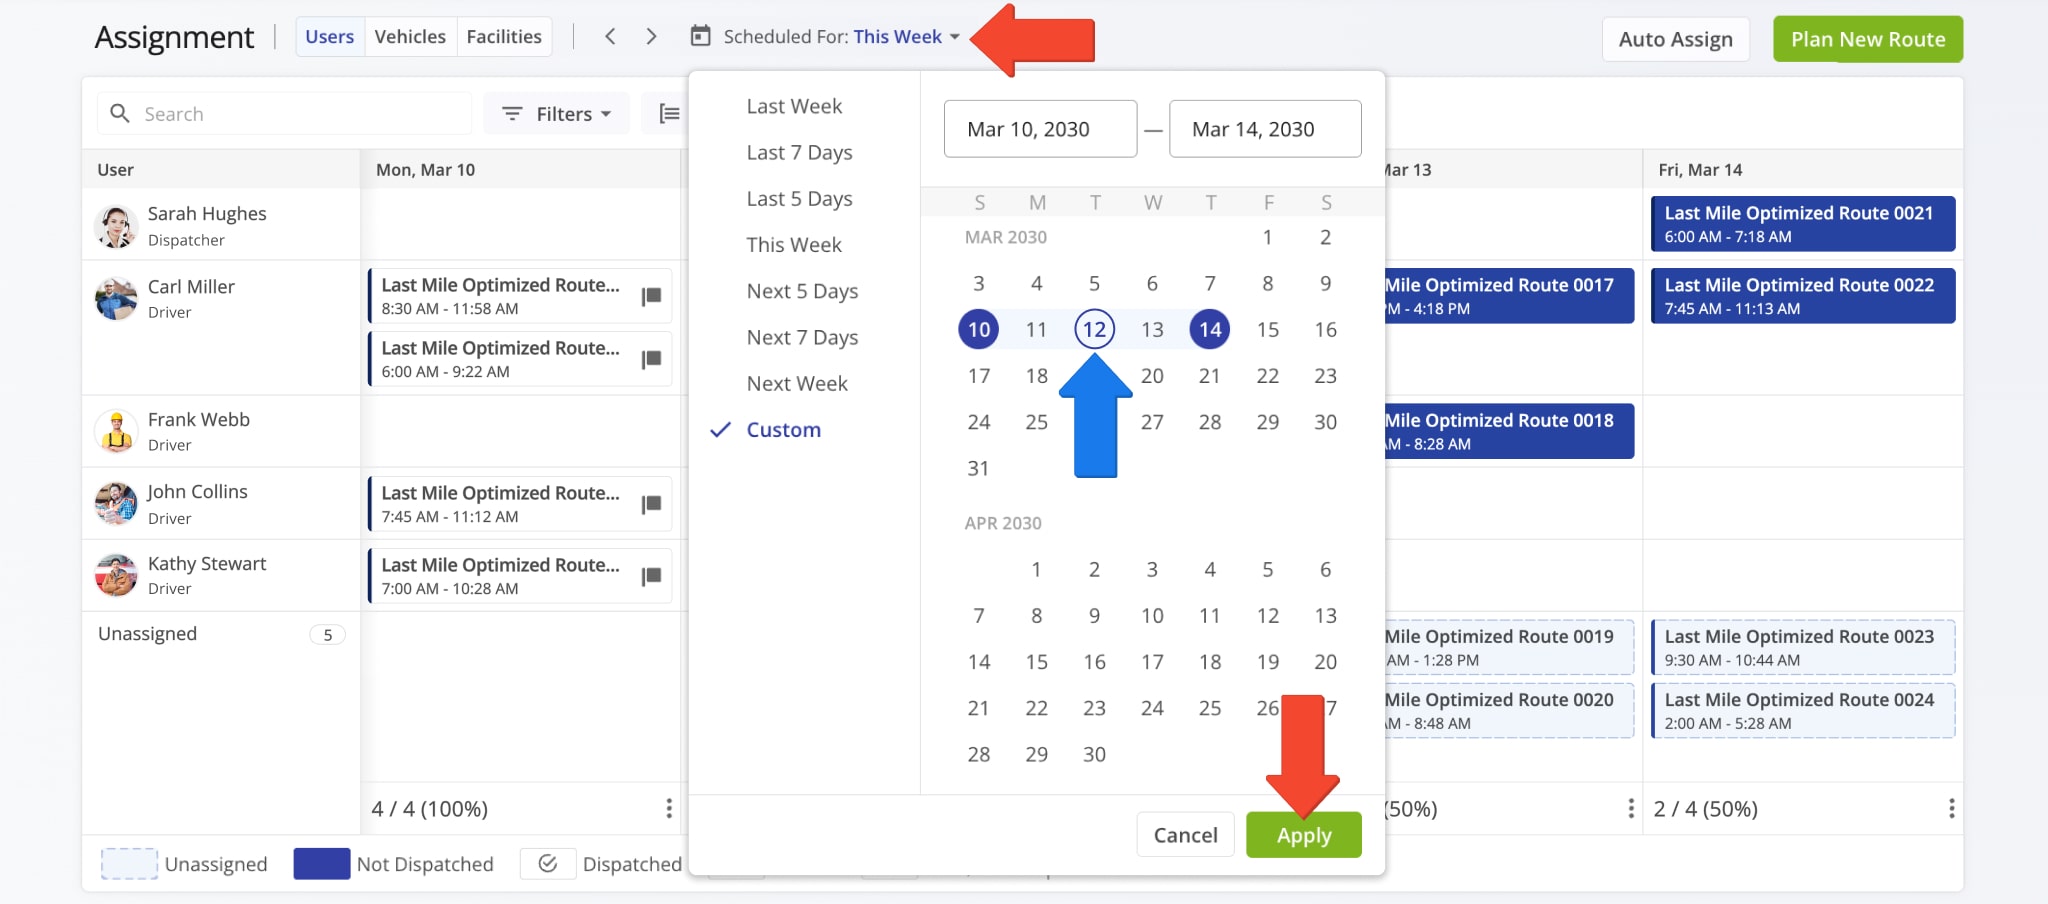The height and width of the screenshot is (904, 2048).
Task: Switch to the Facilities tab
Action: point(504,36)
